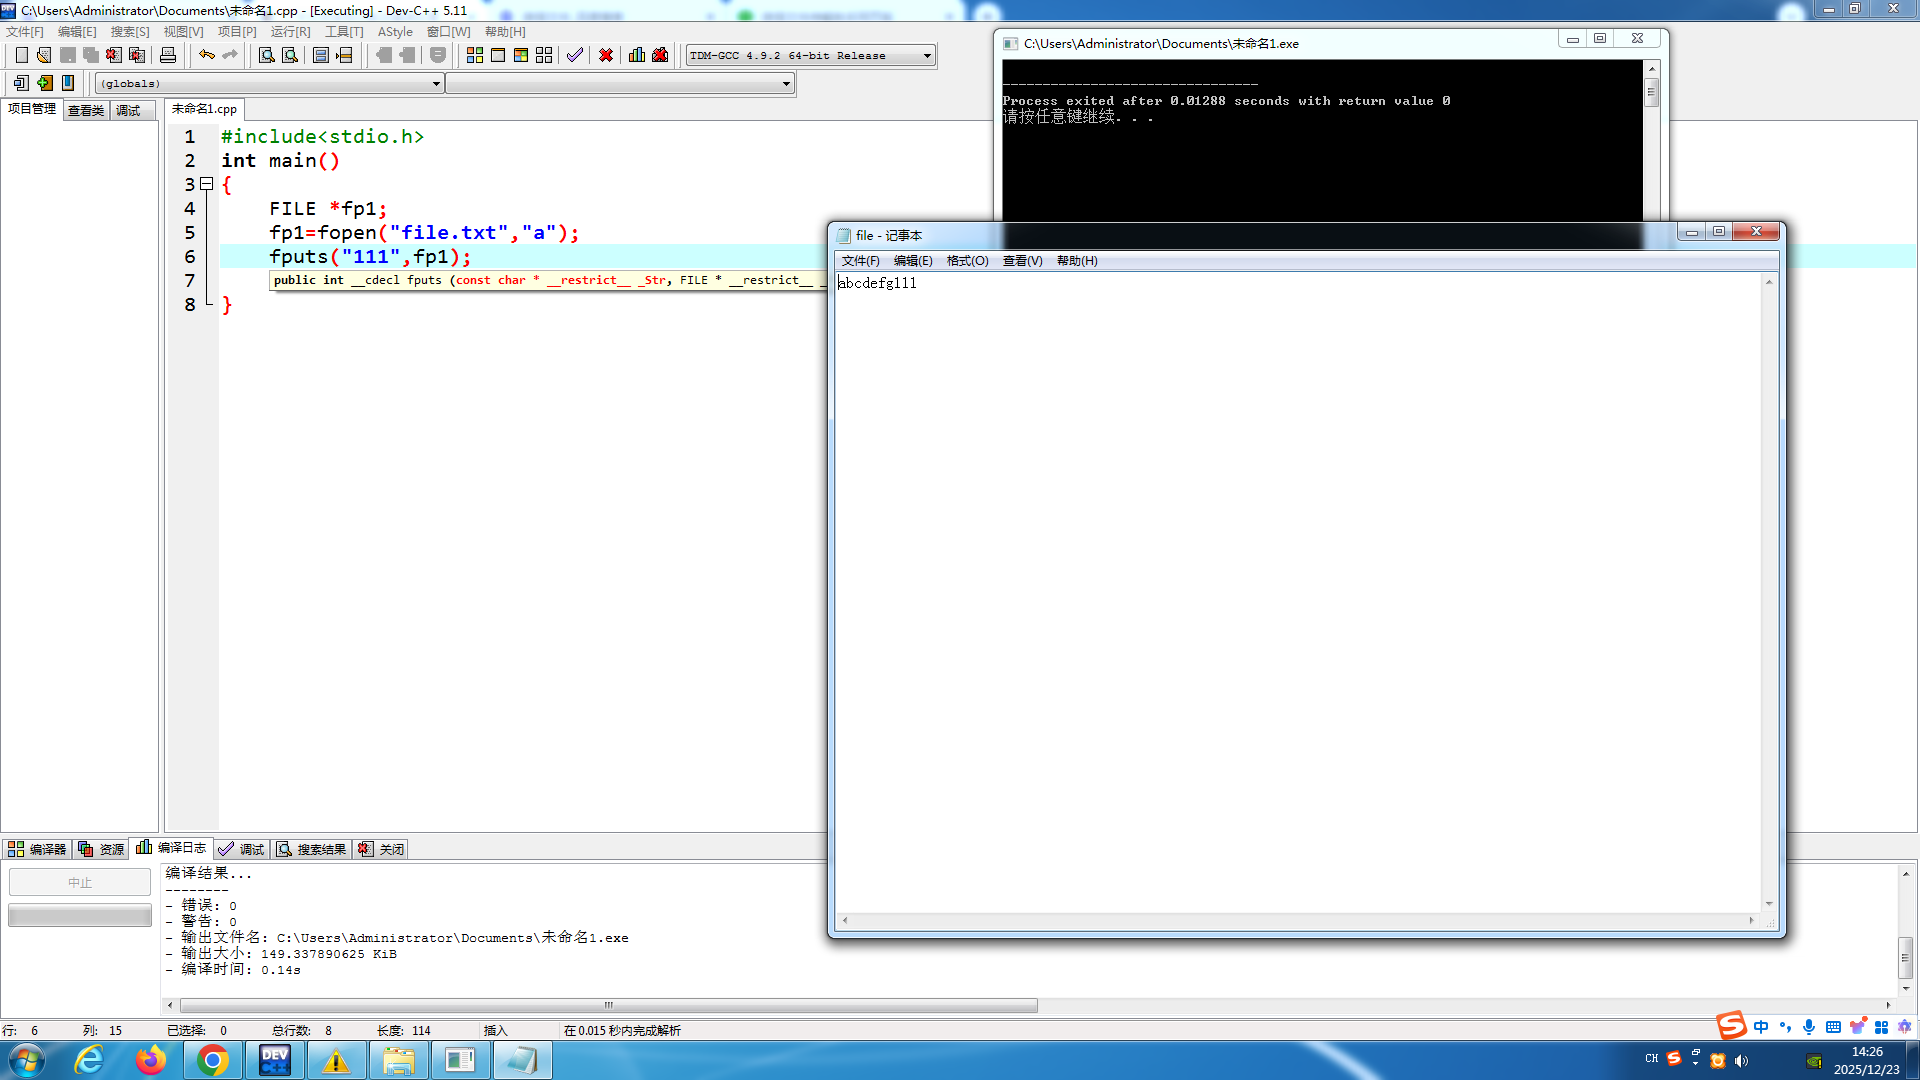Click the Compile & Run toolbar icon

(x=521, y=55)
